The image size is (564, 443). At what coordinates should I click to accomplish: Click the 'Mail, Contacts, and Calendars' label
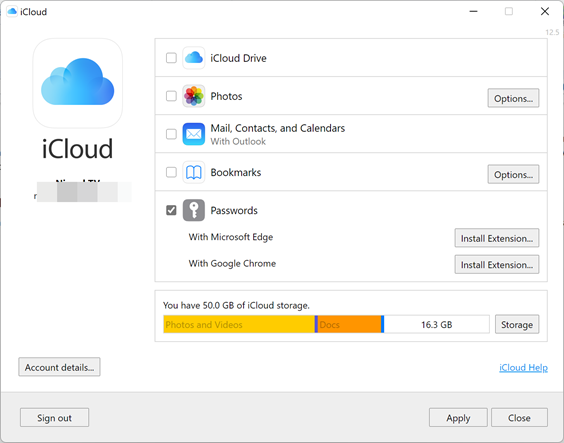click(278, 128)
